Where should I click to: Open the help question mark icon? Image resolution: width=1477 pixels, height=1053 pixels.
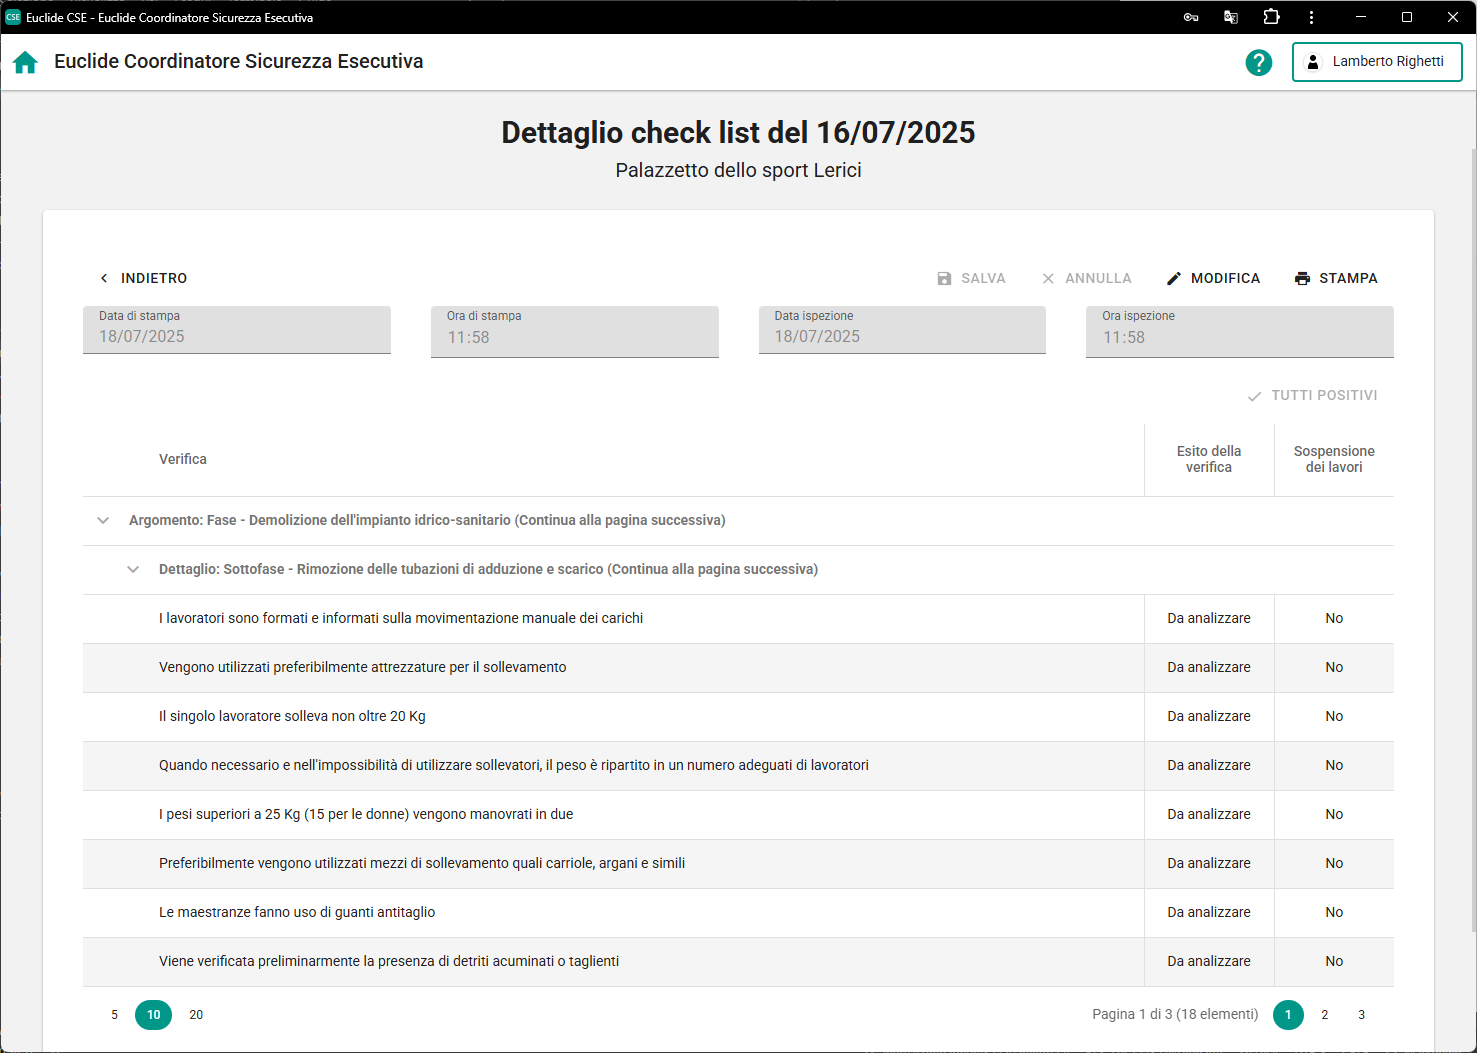point(1258,62)
